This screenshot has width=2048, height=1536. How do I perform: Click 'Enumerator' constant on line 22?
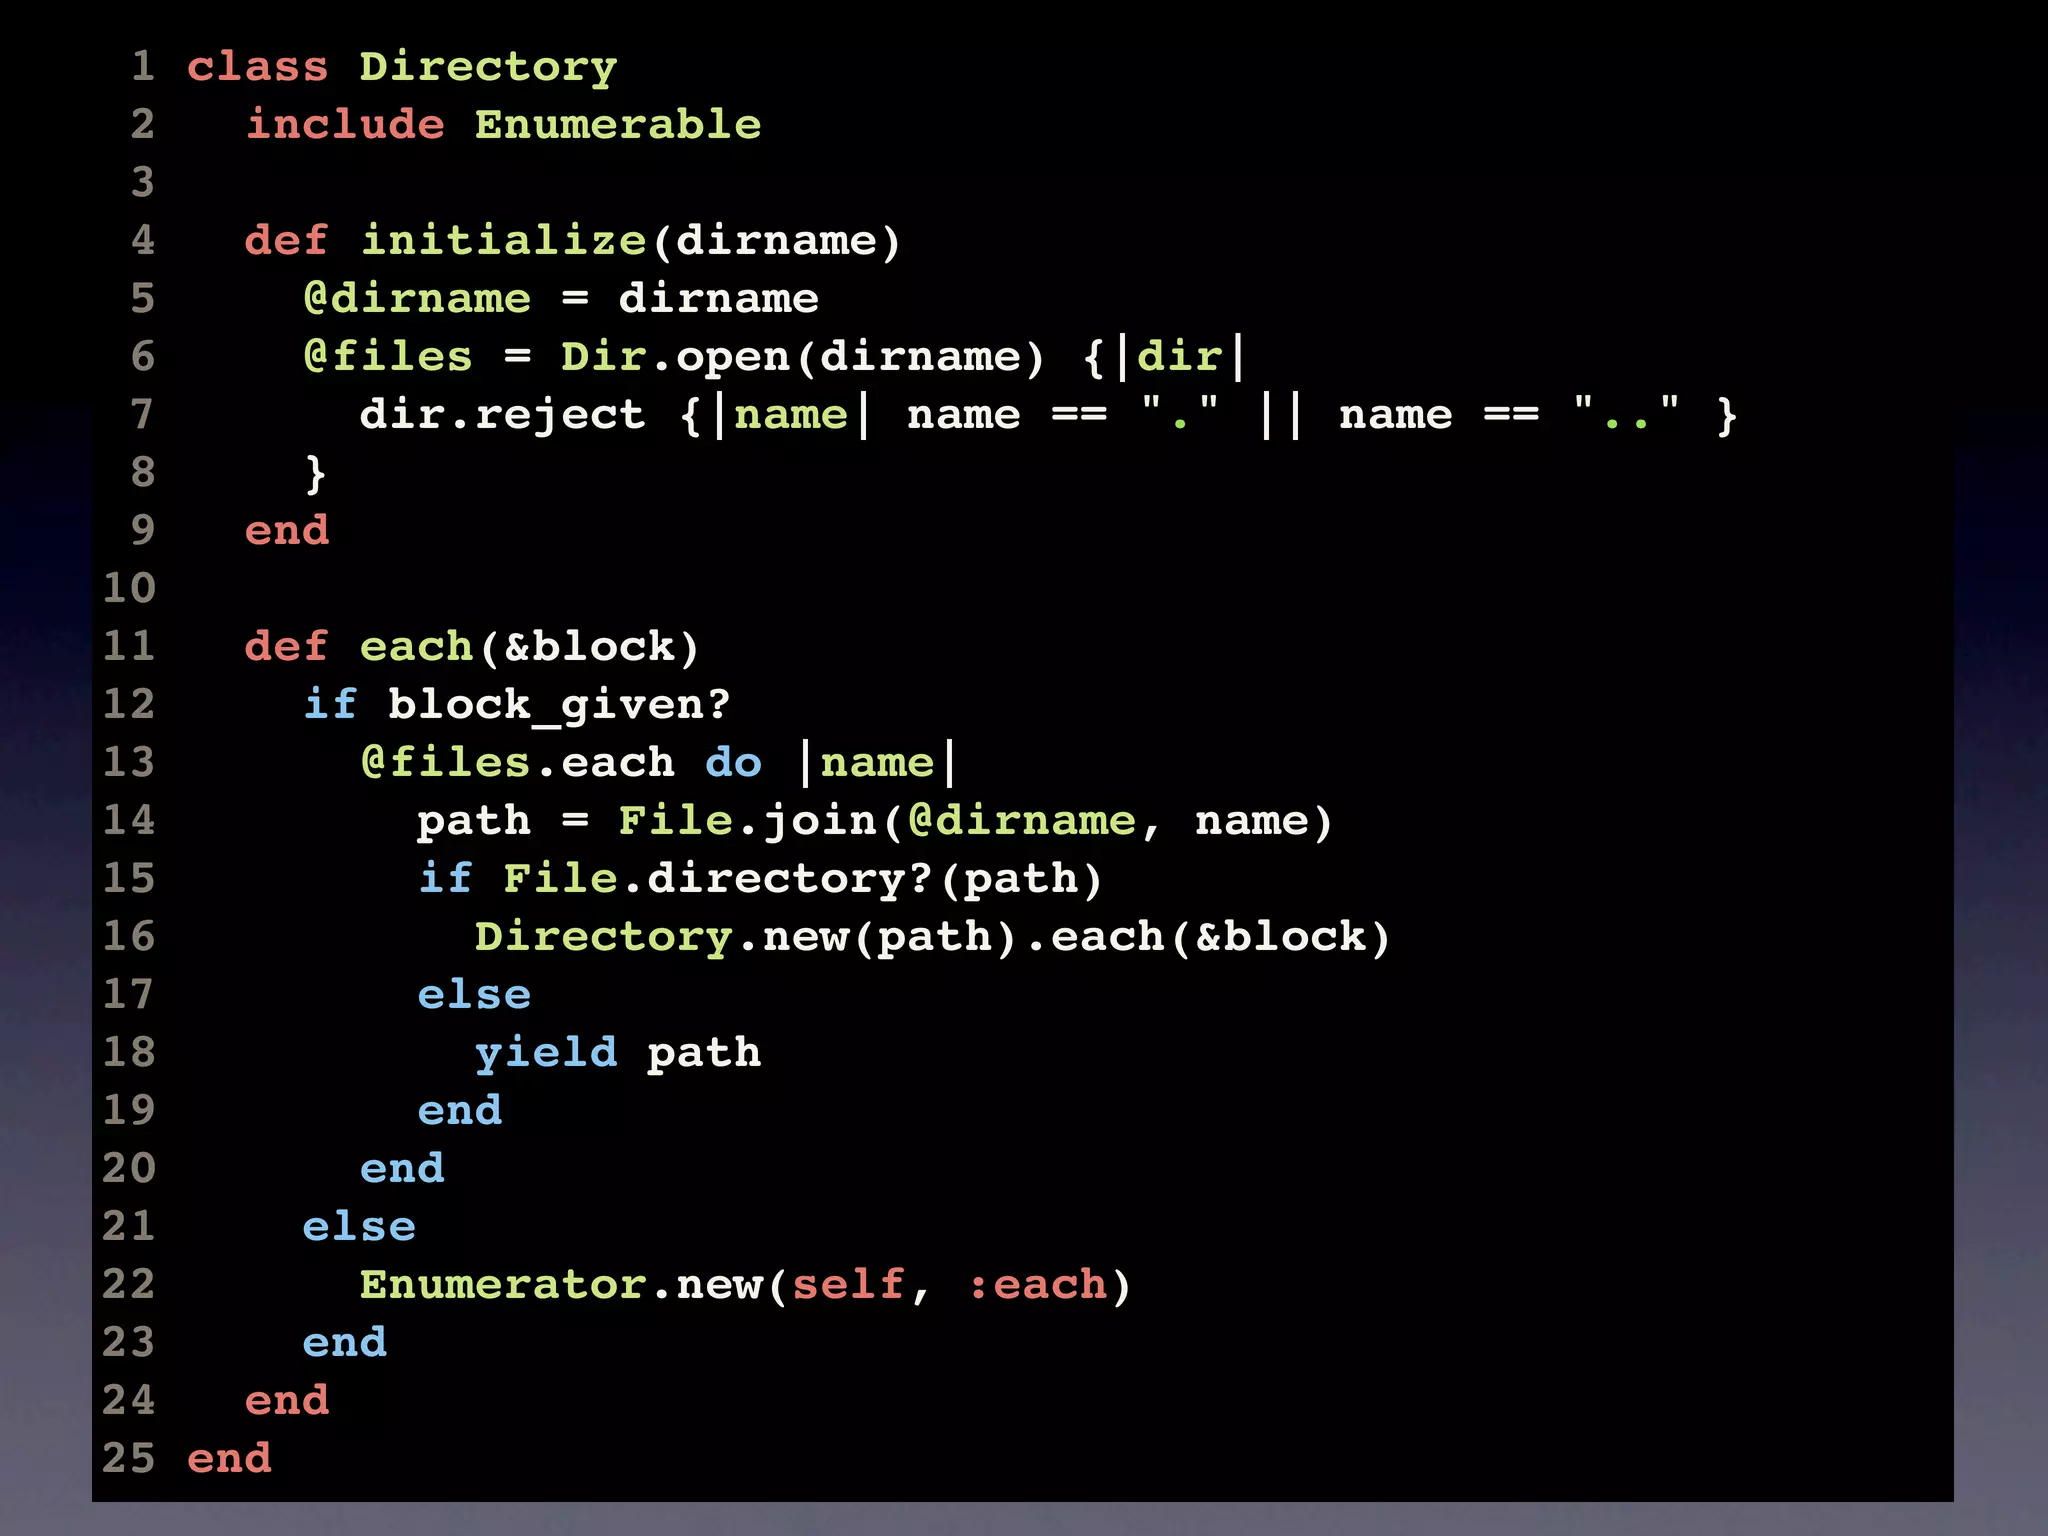pyautogui.click(x=503, y=1284)
